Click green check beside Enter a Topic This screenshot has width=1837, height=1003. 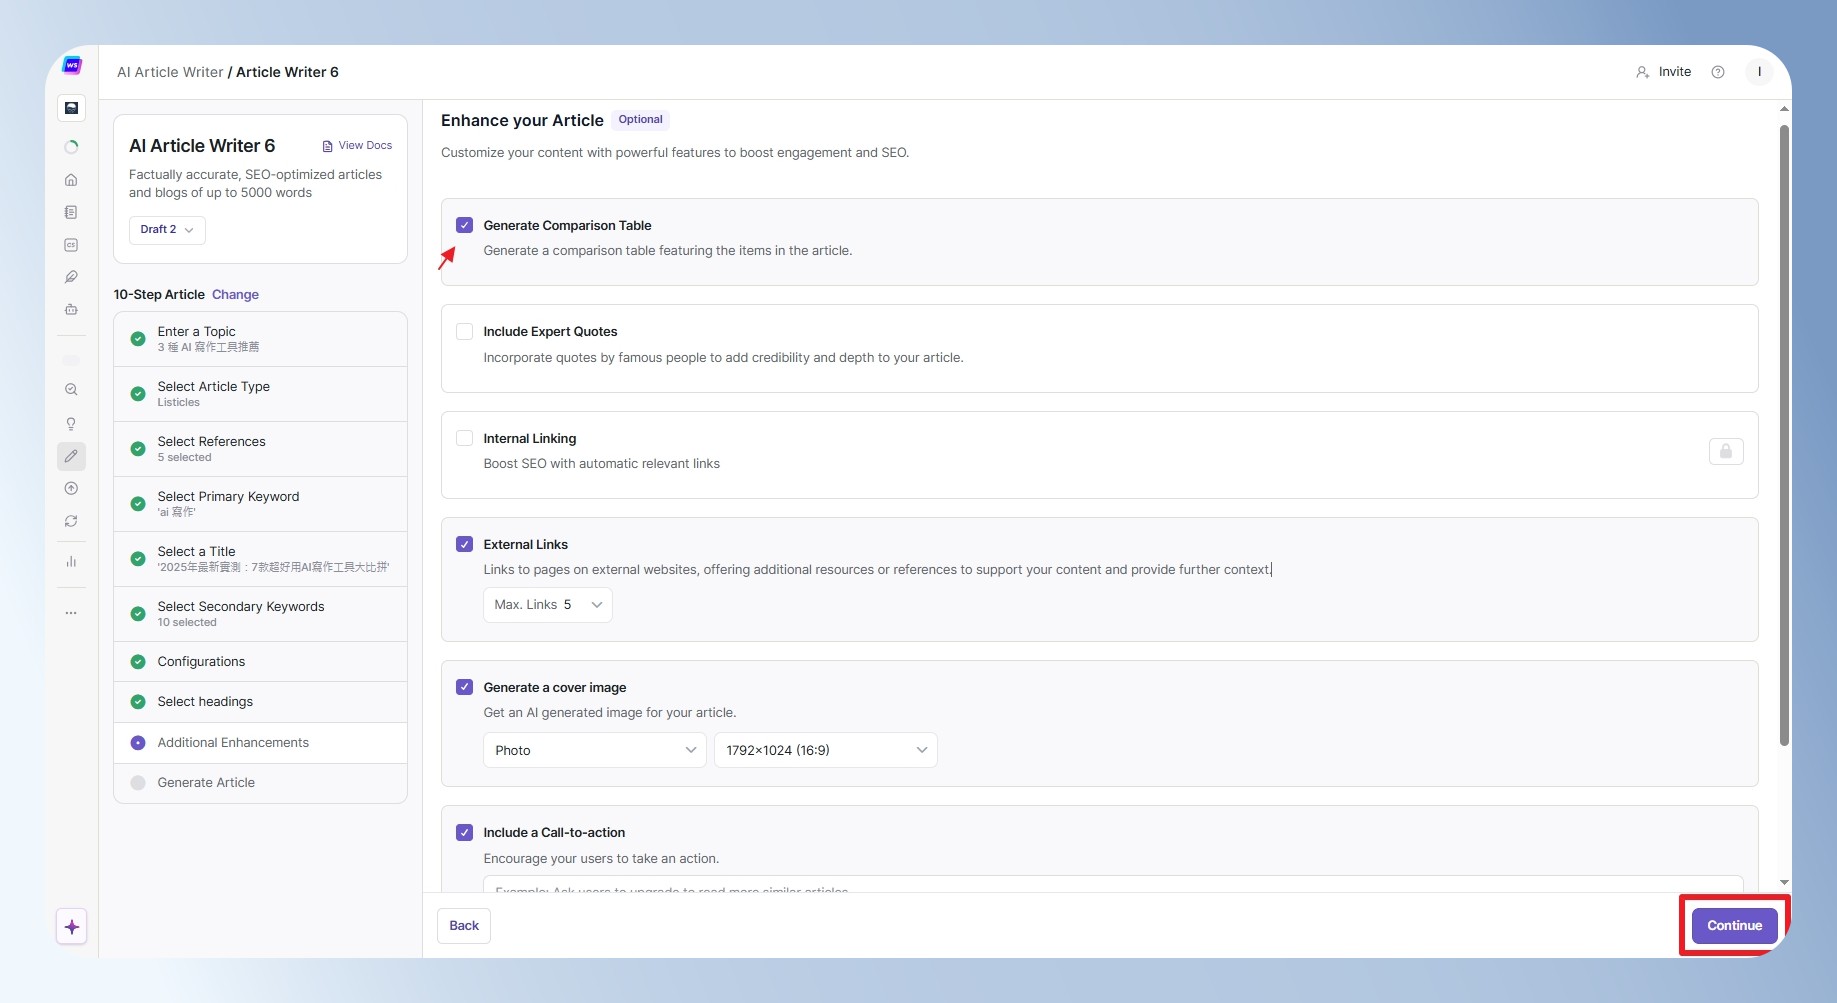point(138,339)
